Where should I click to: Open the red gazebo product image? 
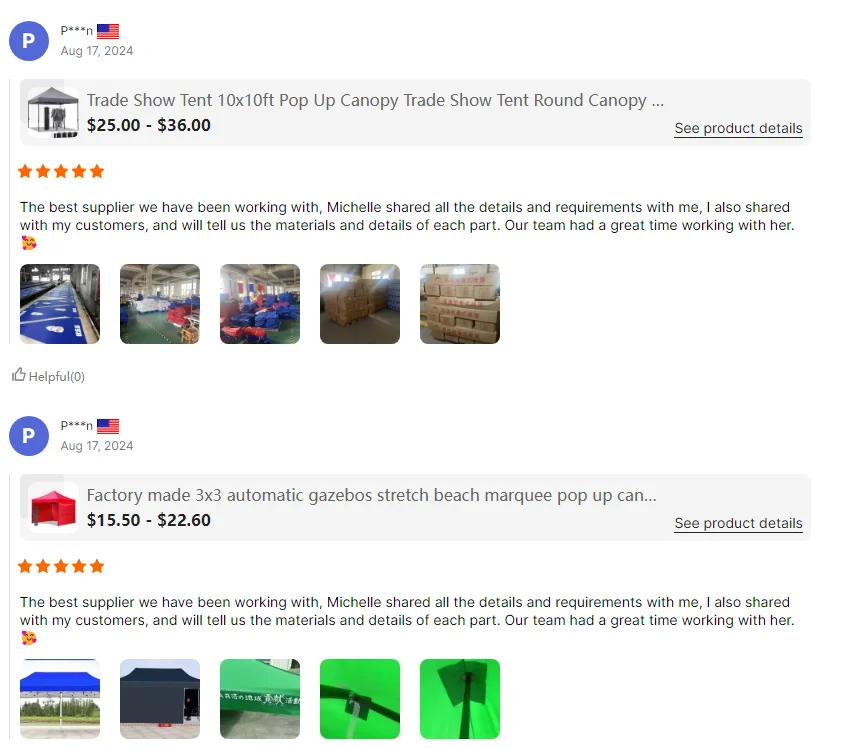click(53, 508)
